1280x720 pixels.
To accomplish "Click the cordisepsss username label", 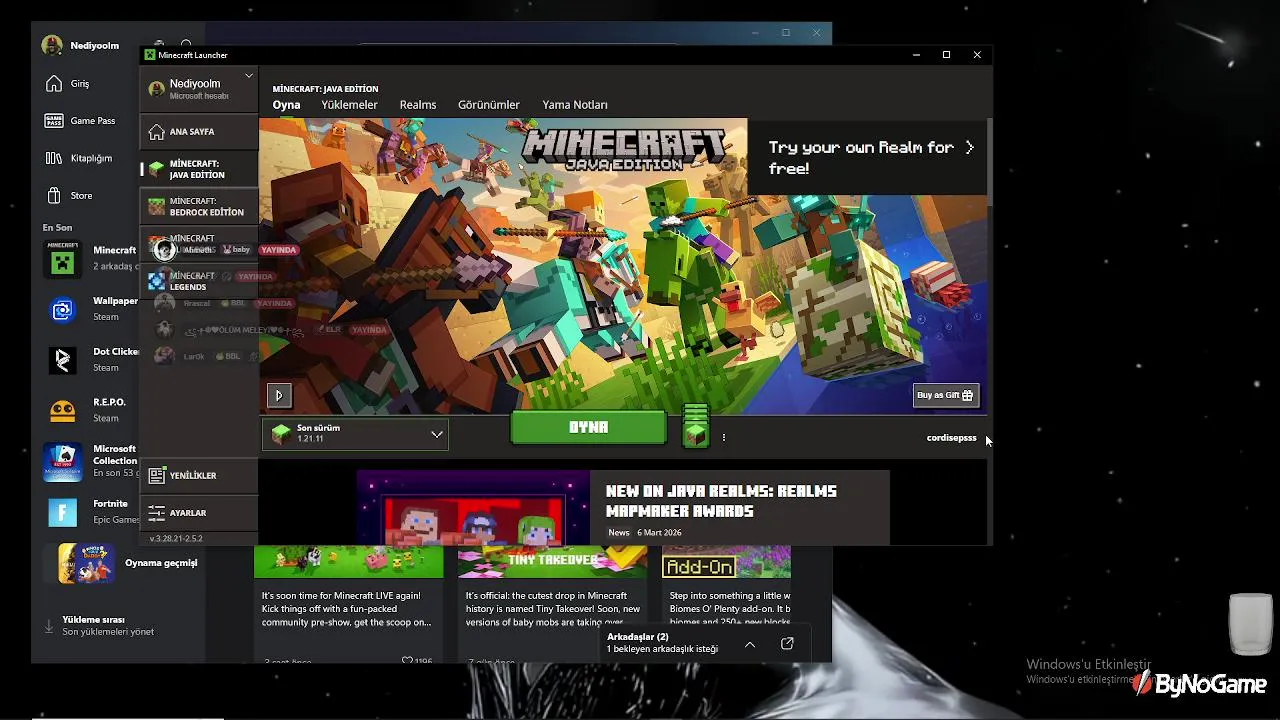I will [x=951, y=438].
